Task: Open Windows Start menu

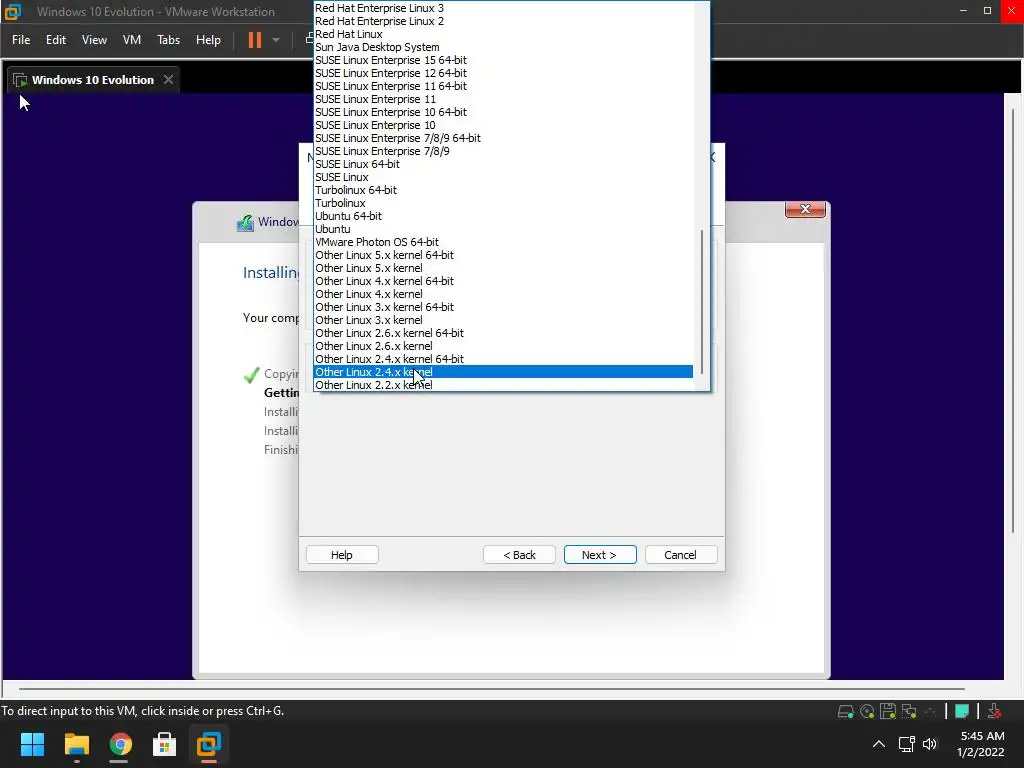Action: pos(32,744)
